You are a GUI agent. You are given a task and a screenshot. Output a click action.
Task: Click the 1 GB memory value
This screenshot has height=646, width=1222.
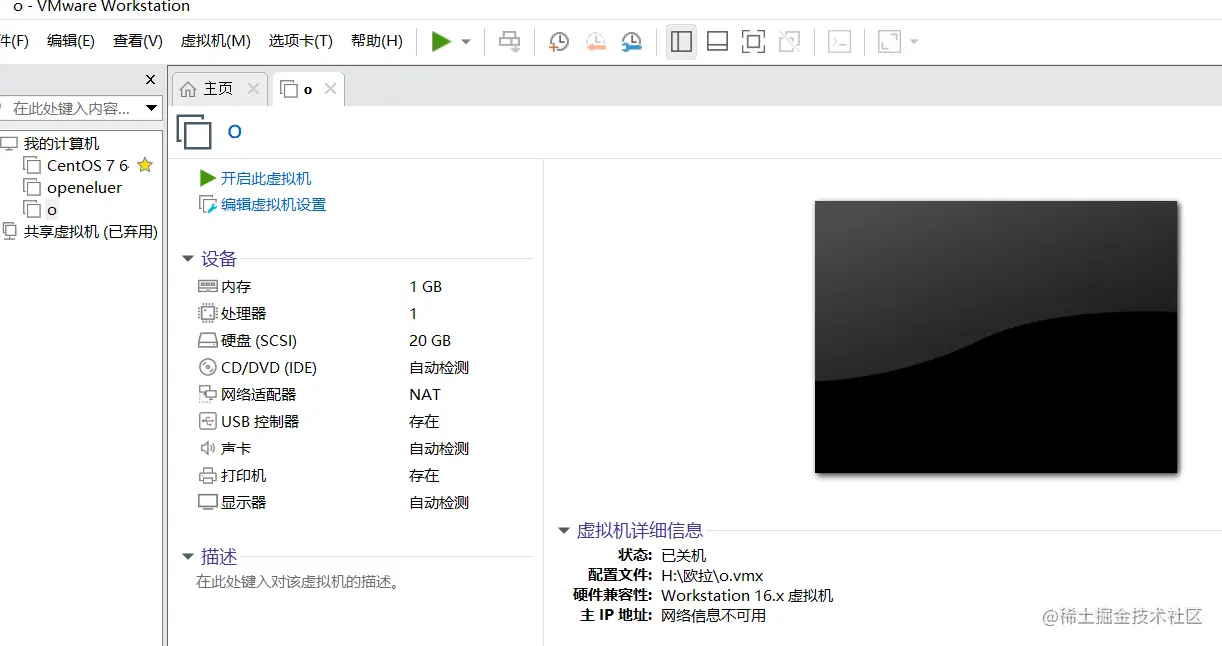pos(426,286)
